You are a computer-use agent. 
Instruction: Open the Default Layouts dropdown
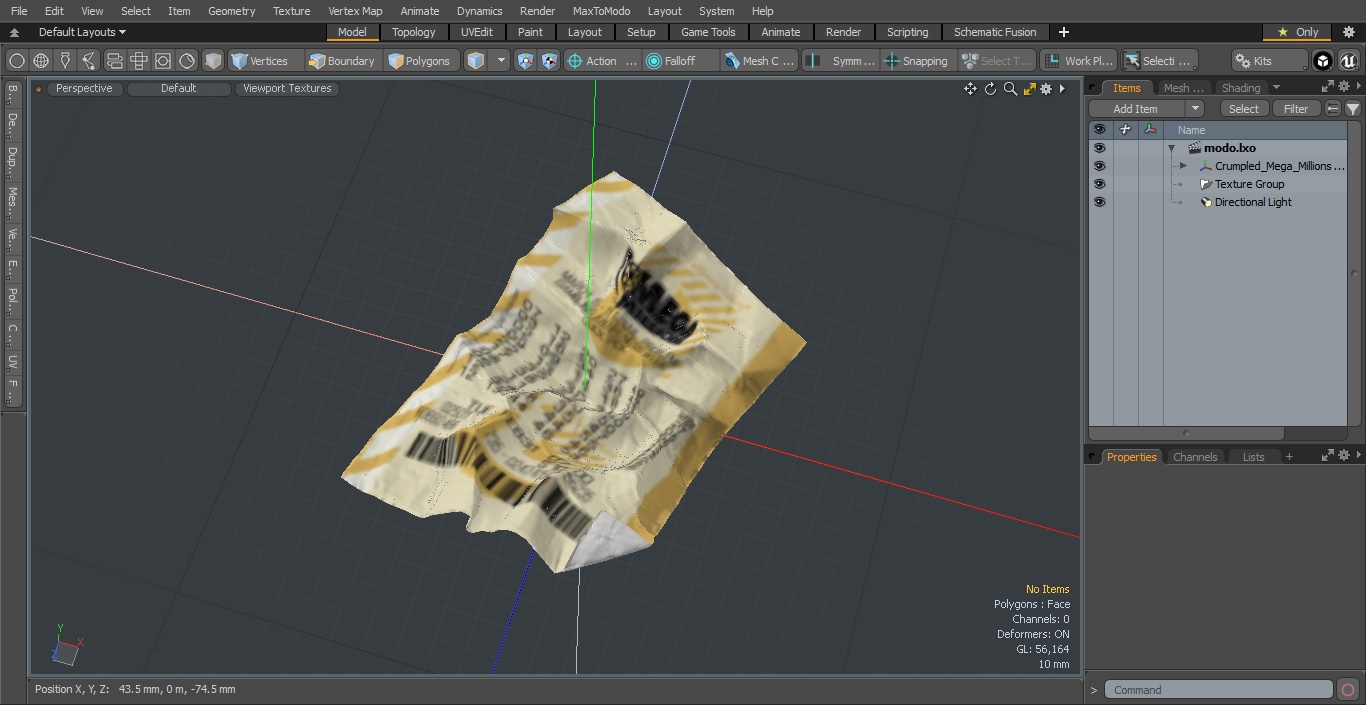point(82,32)
